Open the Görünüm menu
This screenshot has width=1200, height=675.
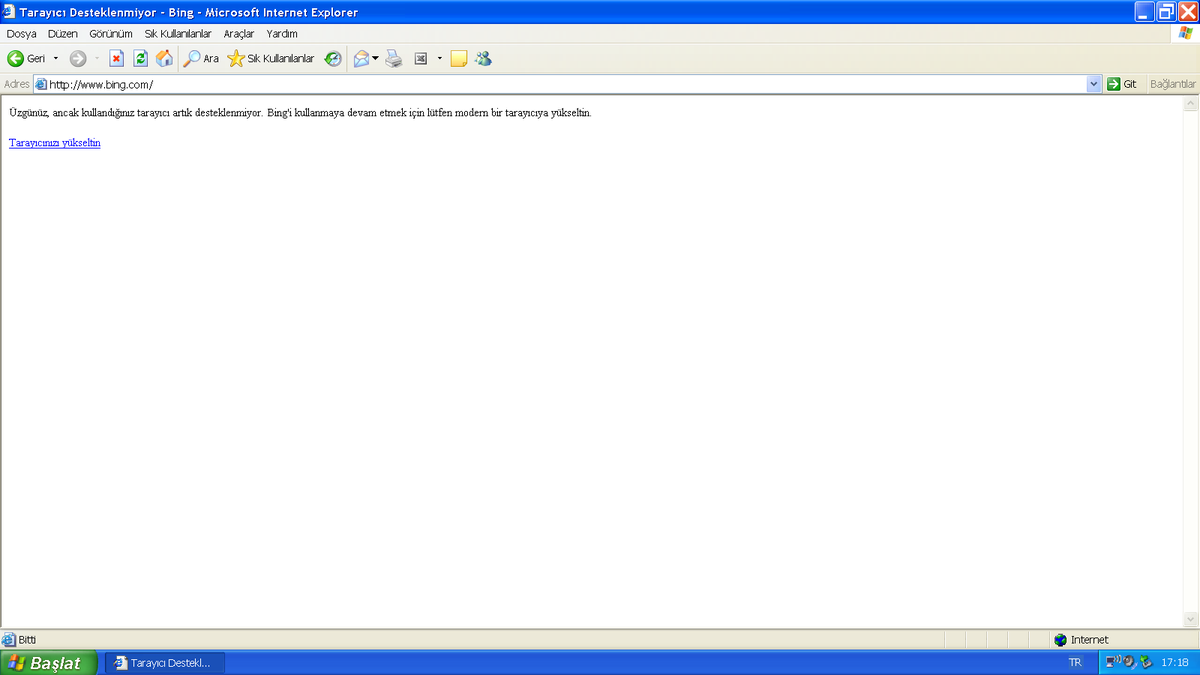[111, 33]
